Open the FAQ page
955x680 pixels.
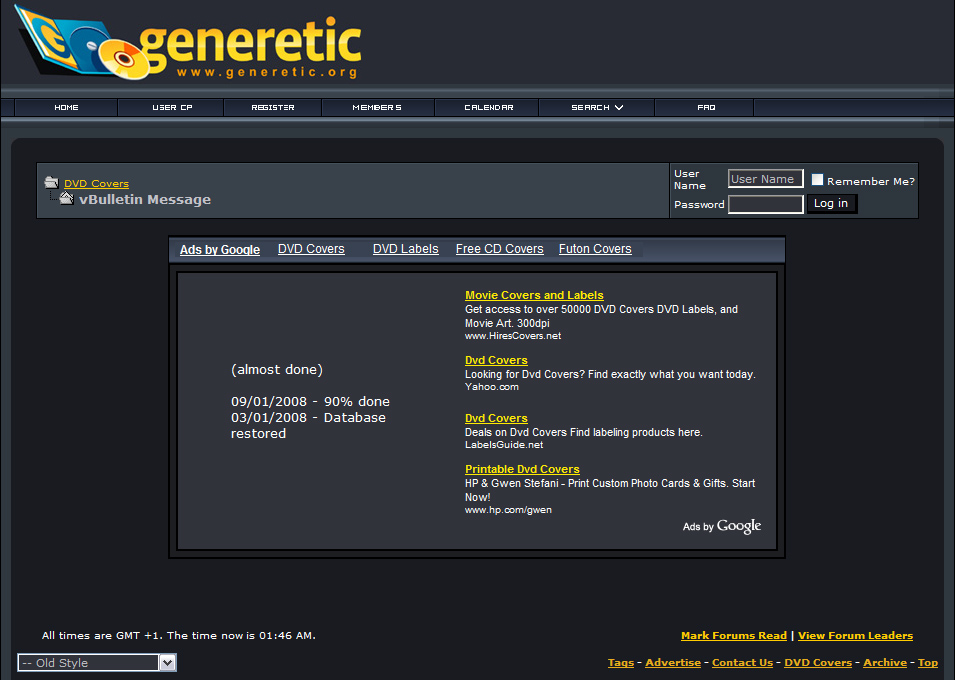point(706,107)
